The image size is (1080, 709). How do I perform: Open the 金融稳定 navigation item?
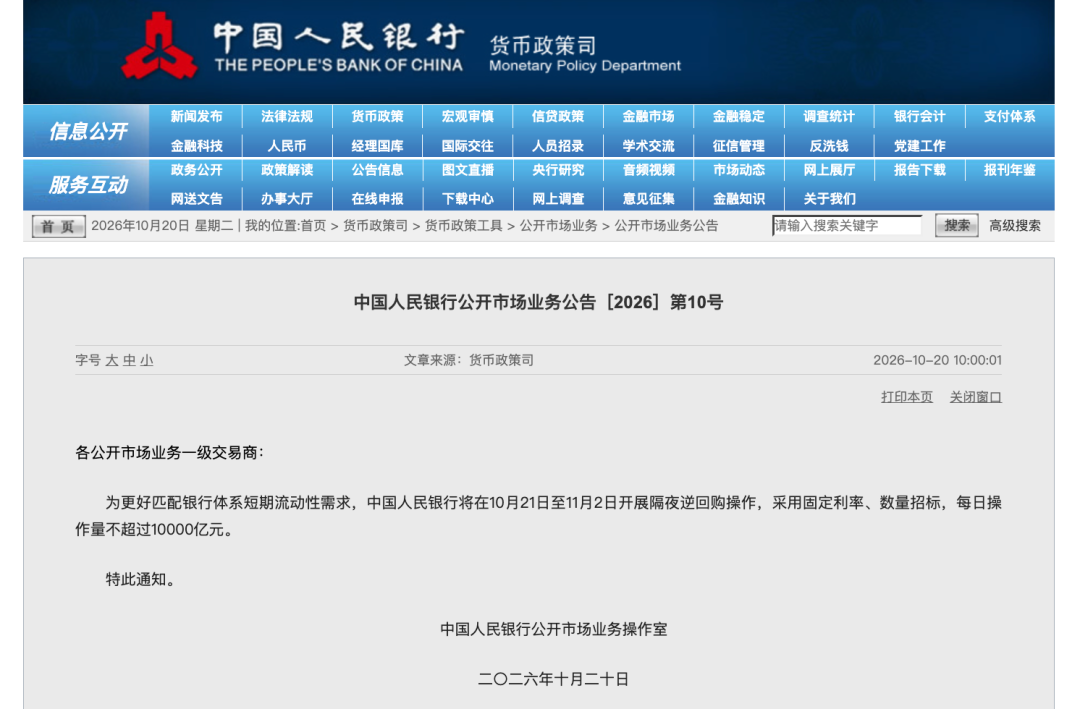pyautogui.click(x=738, y=116)
